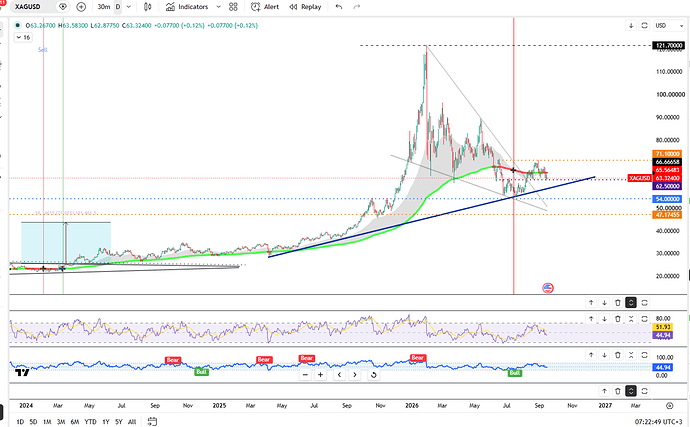This screenshot has width=690, height=427.
Task: Delete the RSI pane
Action: tap(617, 319)
